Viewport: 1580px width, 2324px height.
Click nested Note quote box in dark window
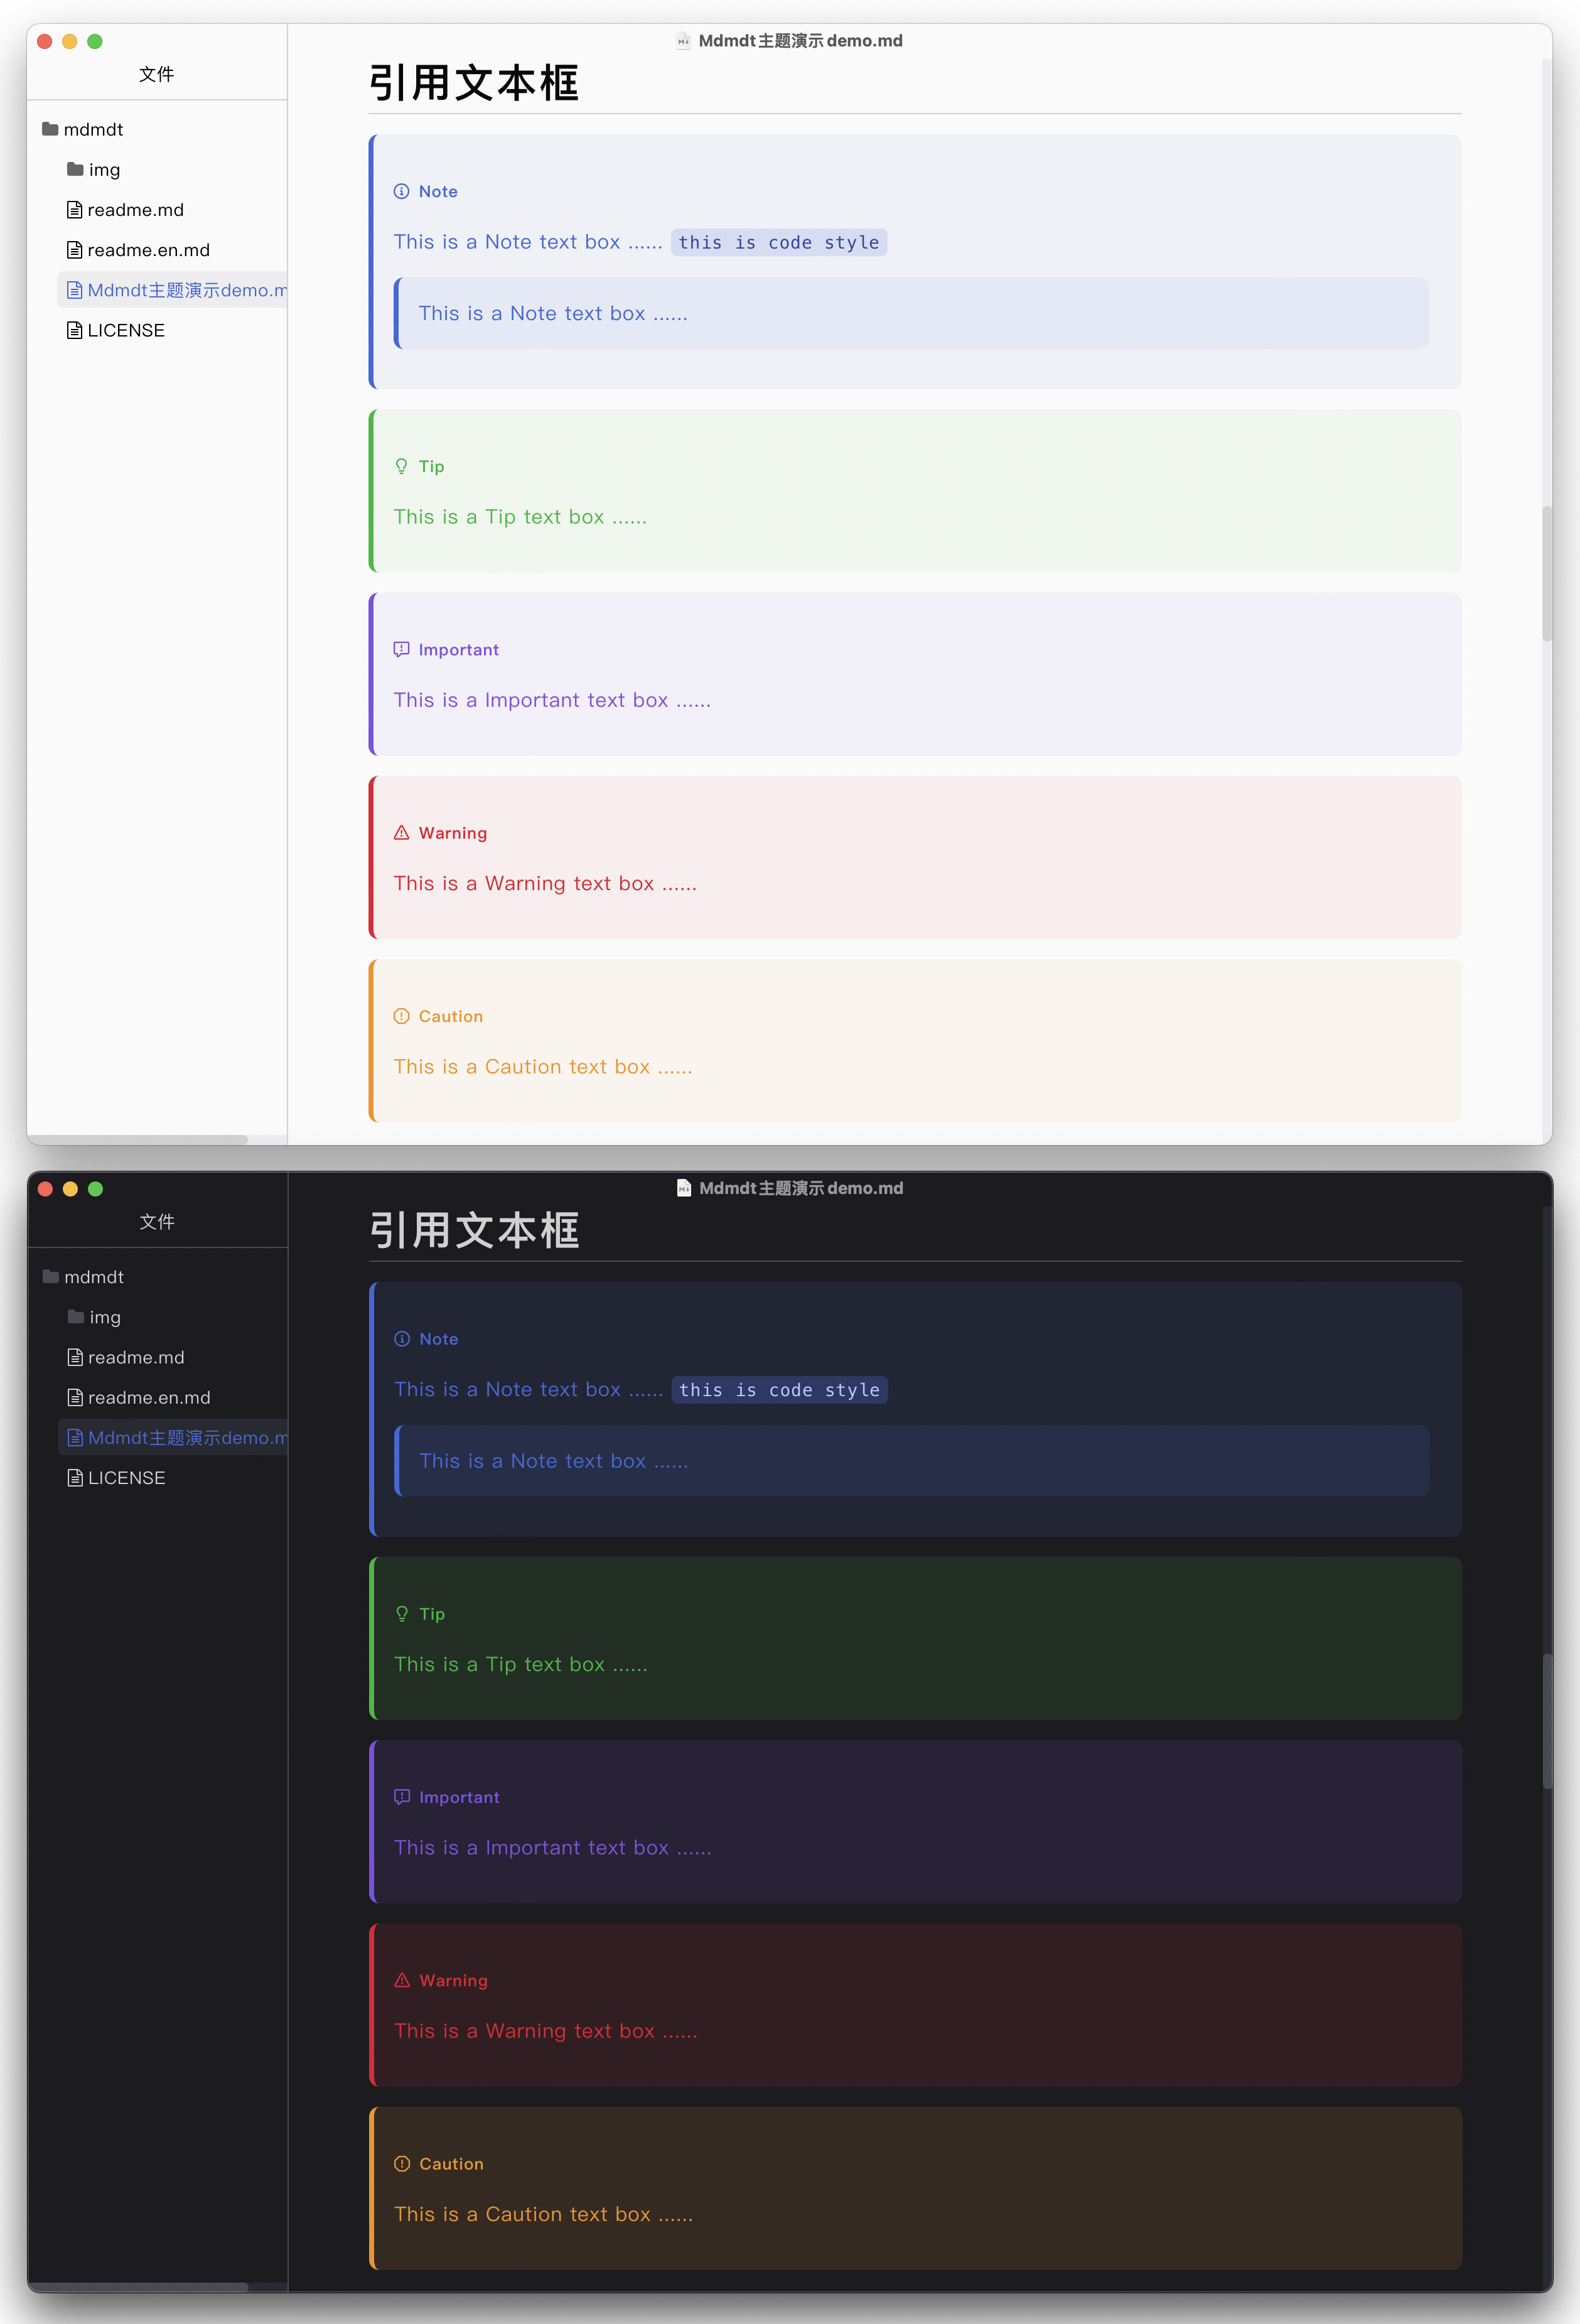912,1461
